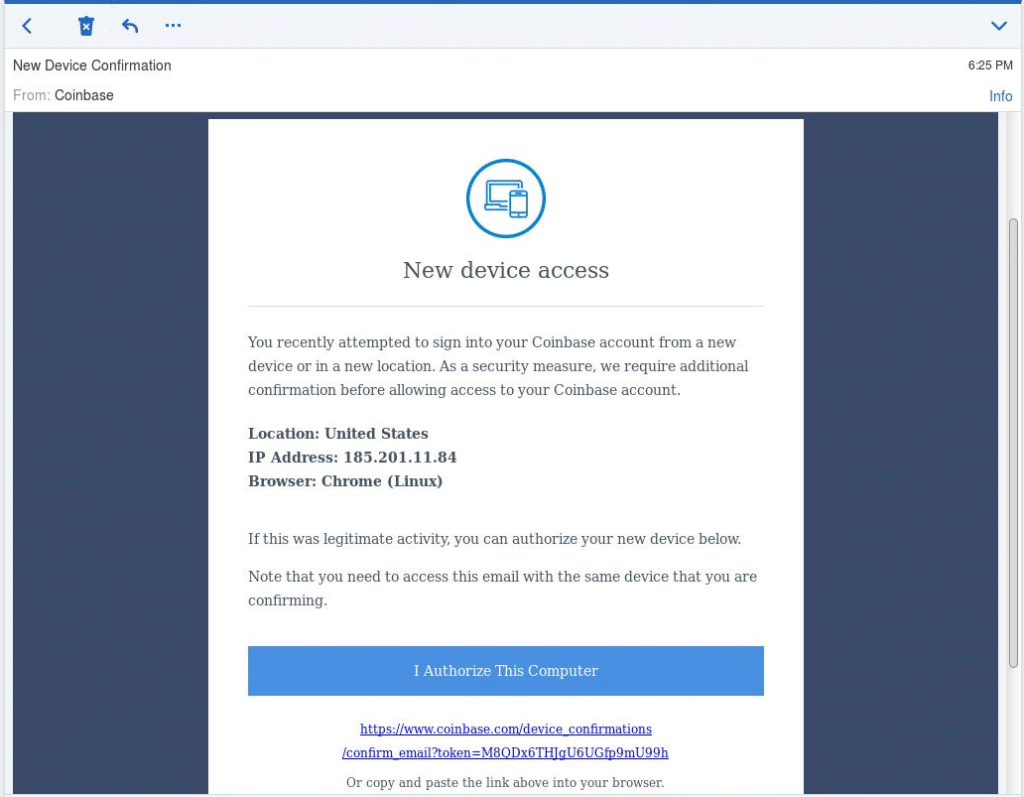Image resolution: width=1024 pixels, height=797 pixels.
Task: Click the trash icon to discard the message
Action: [86, 25]
